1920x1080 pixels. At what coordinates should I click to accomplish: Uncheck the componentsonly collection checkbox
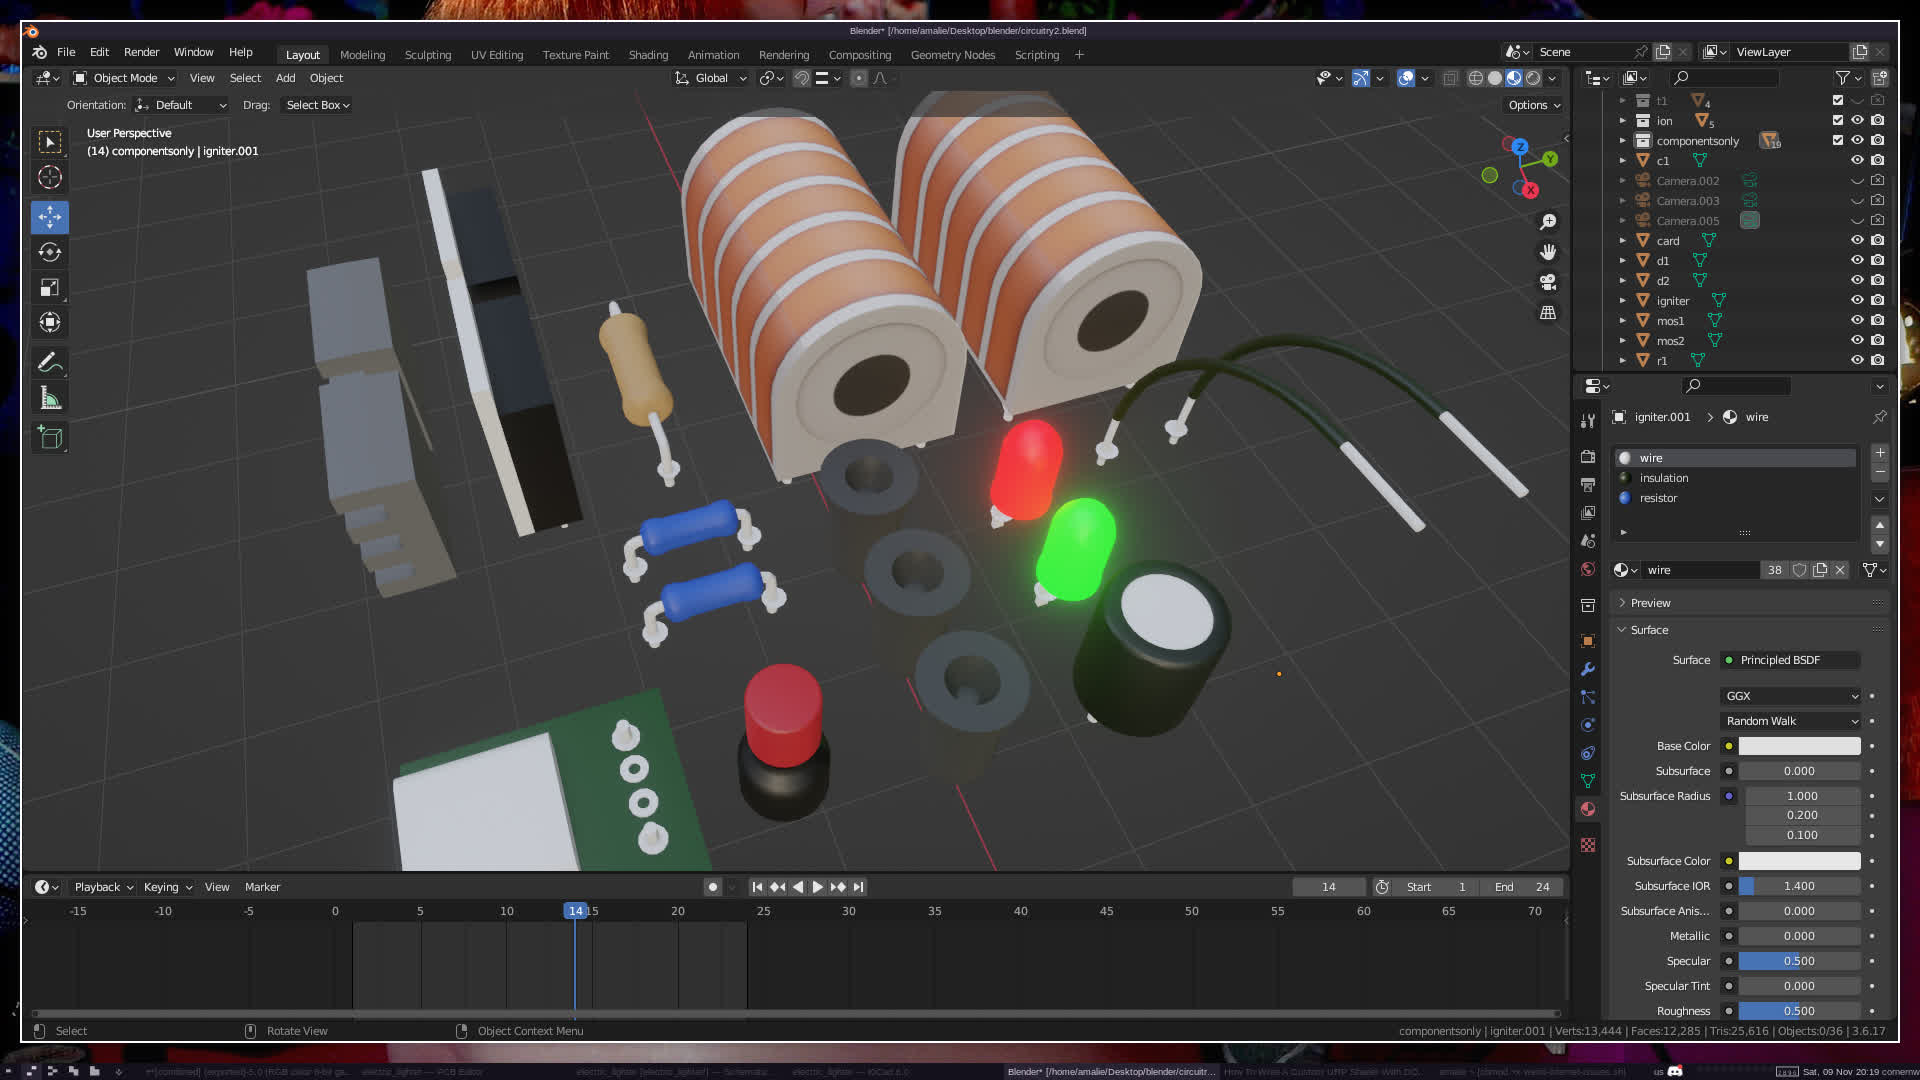point(1838,140)
